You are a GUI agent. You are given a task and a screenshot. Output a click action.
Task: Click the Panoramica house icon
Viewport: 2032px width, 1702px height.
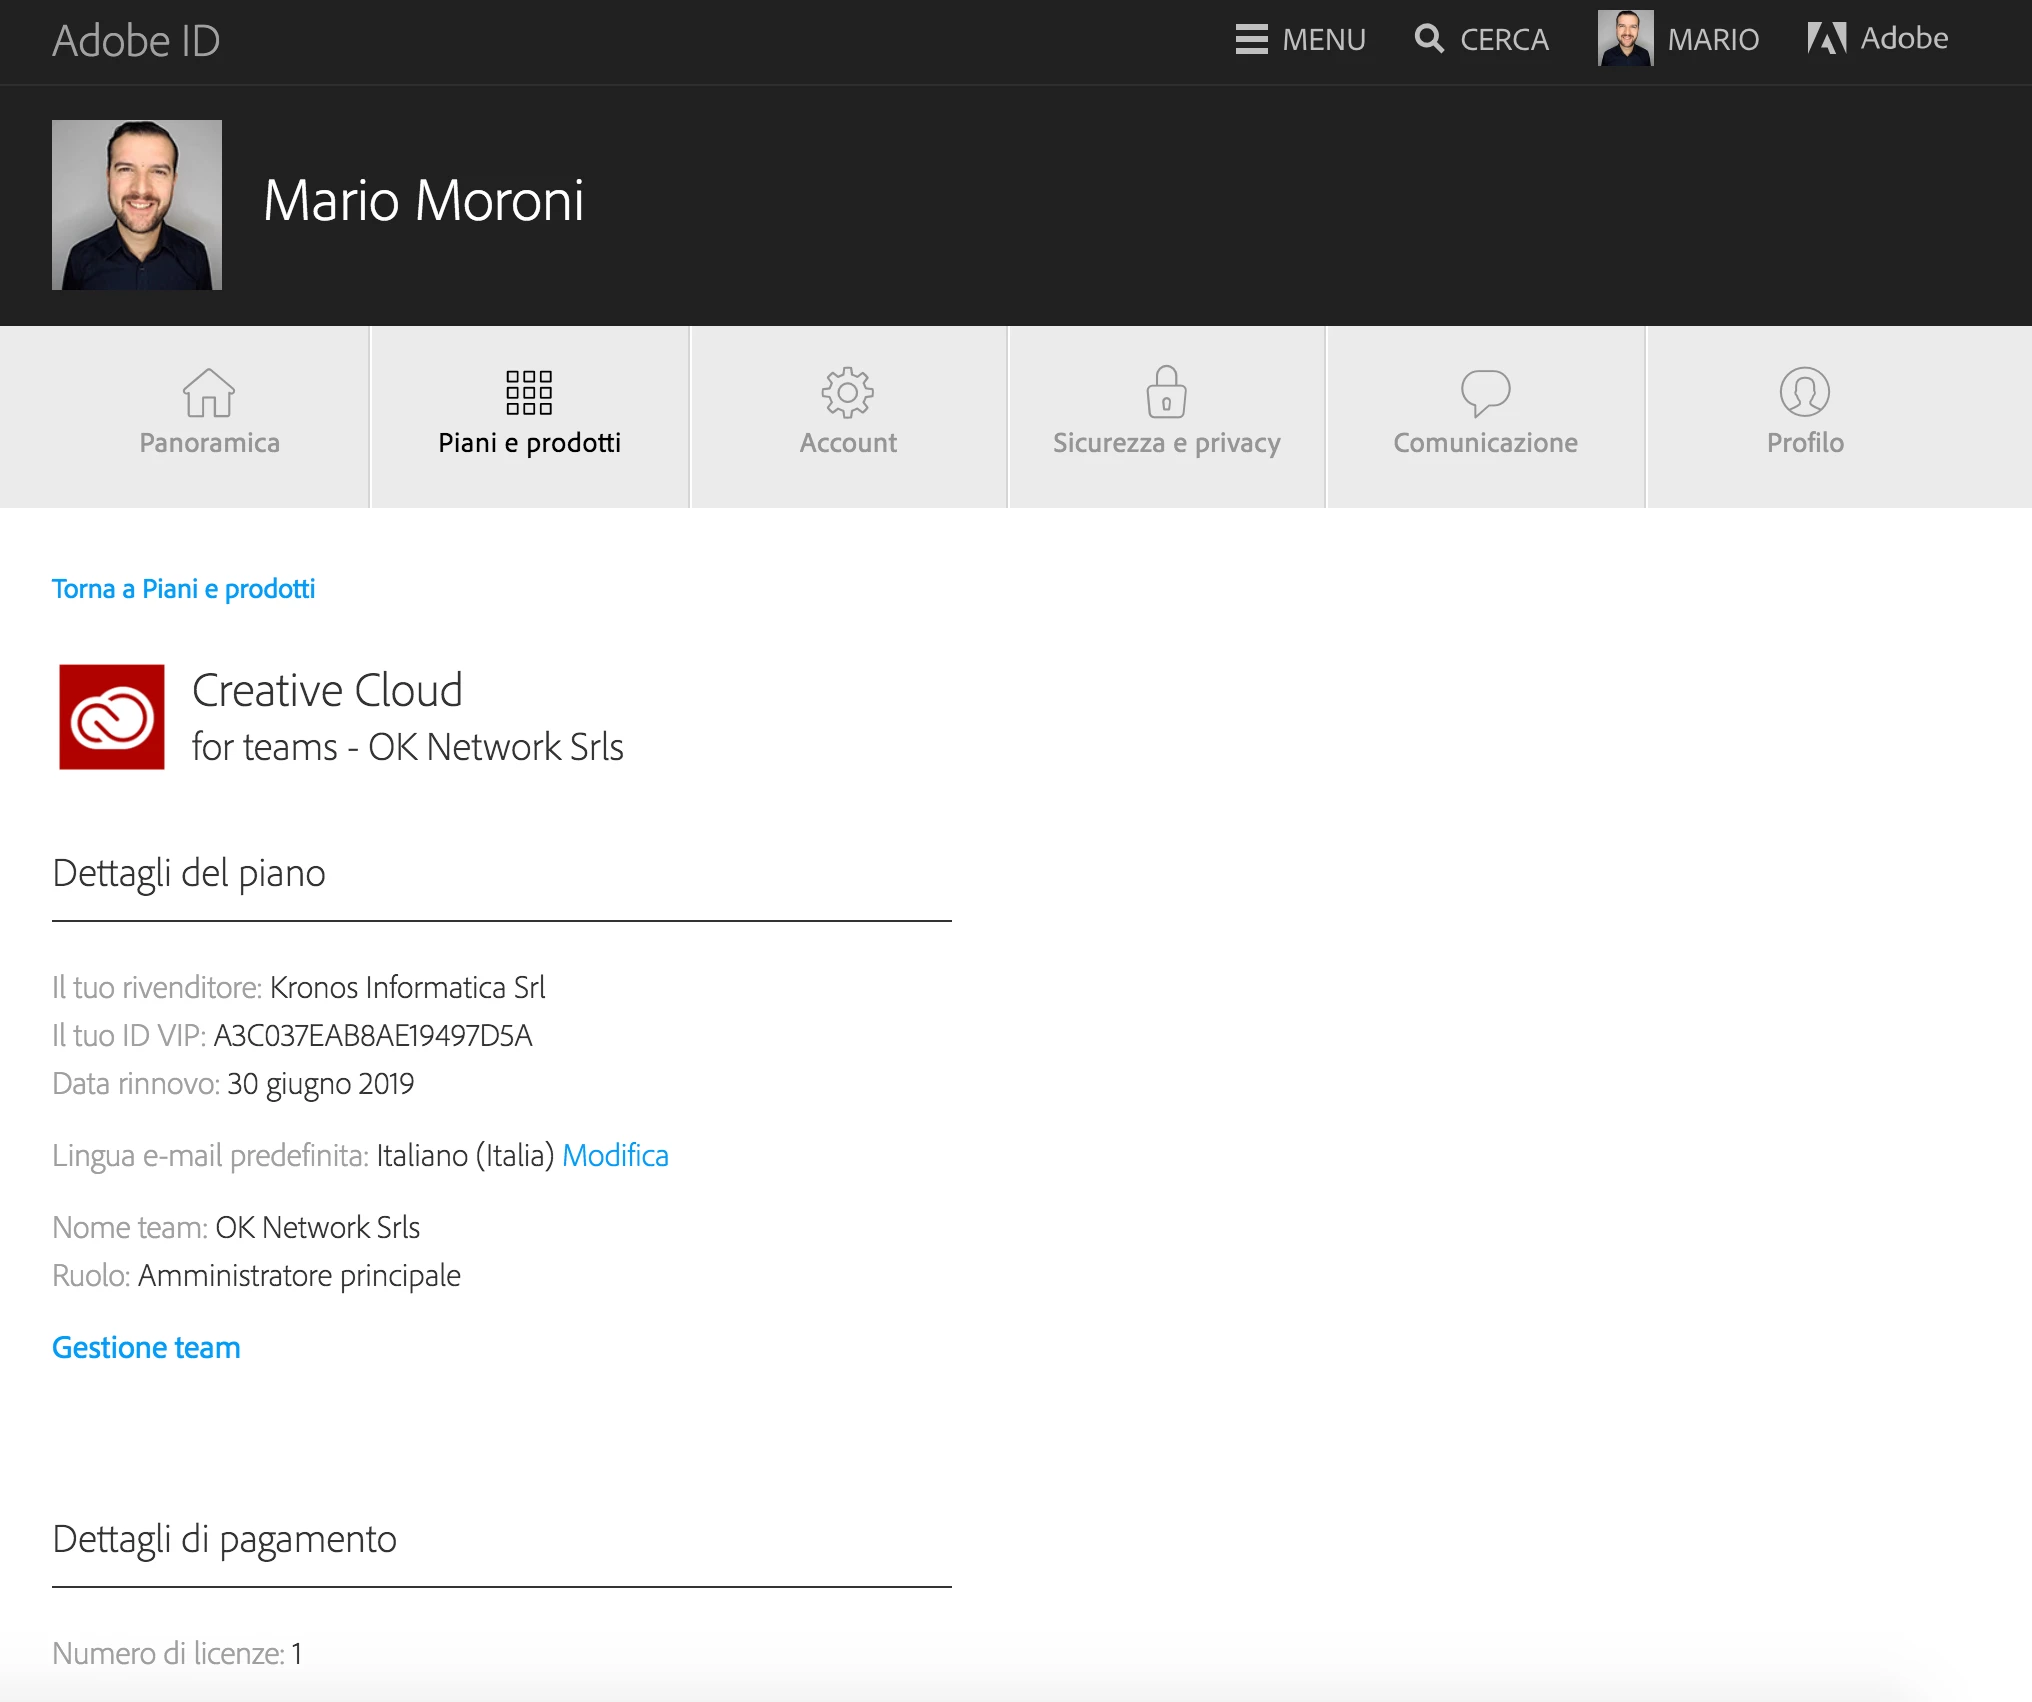point(209,392)
